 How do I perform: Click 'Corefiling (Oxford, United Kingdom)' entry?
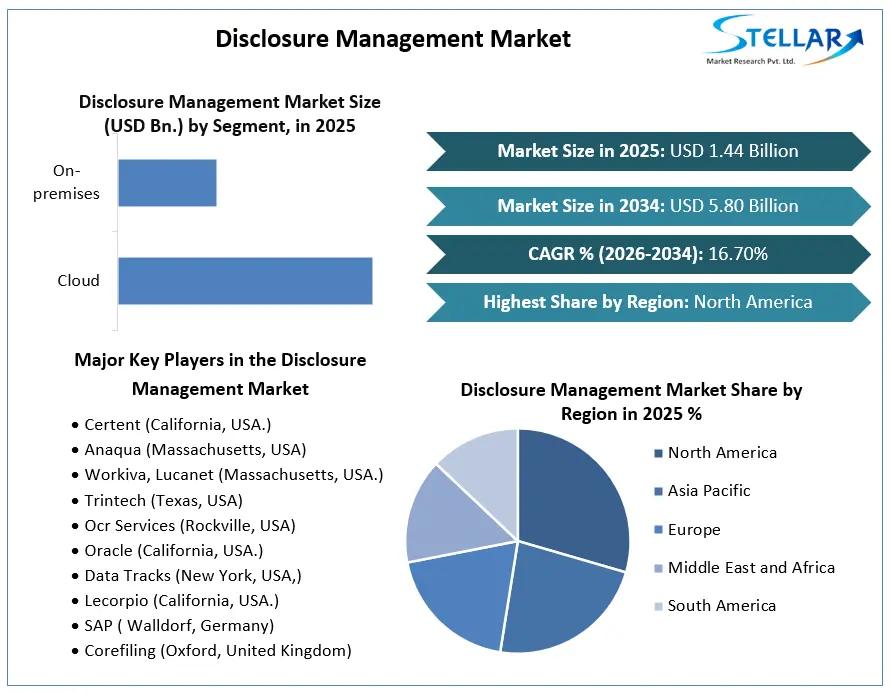pos(218,651)
